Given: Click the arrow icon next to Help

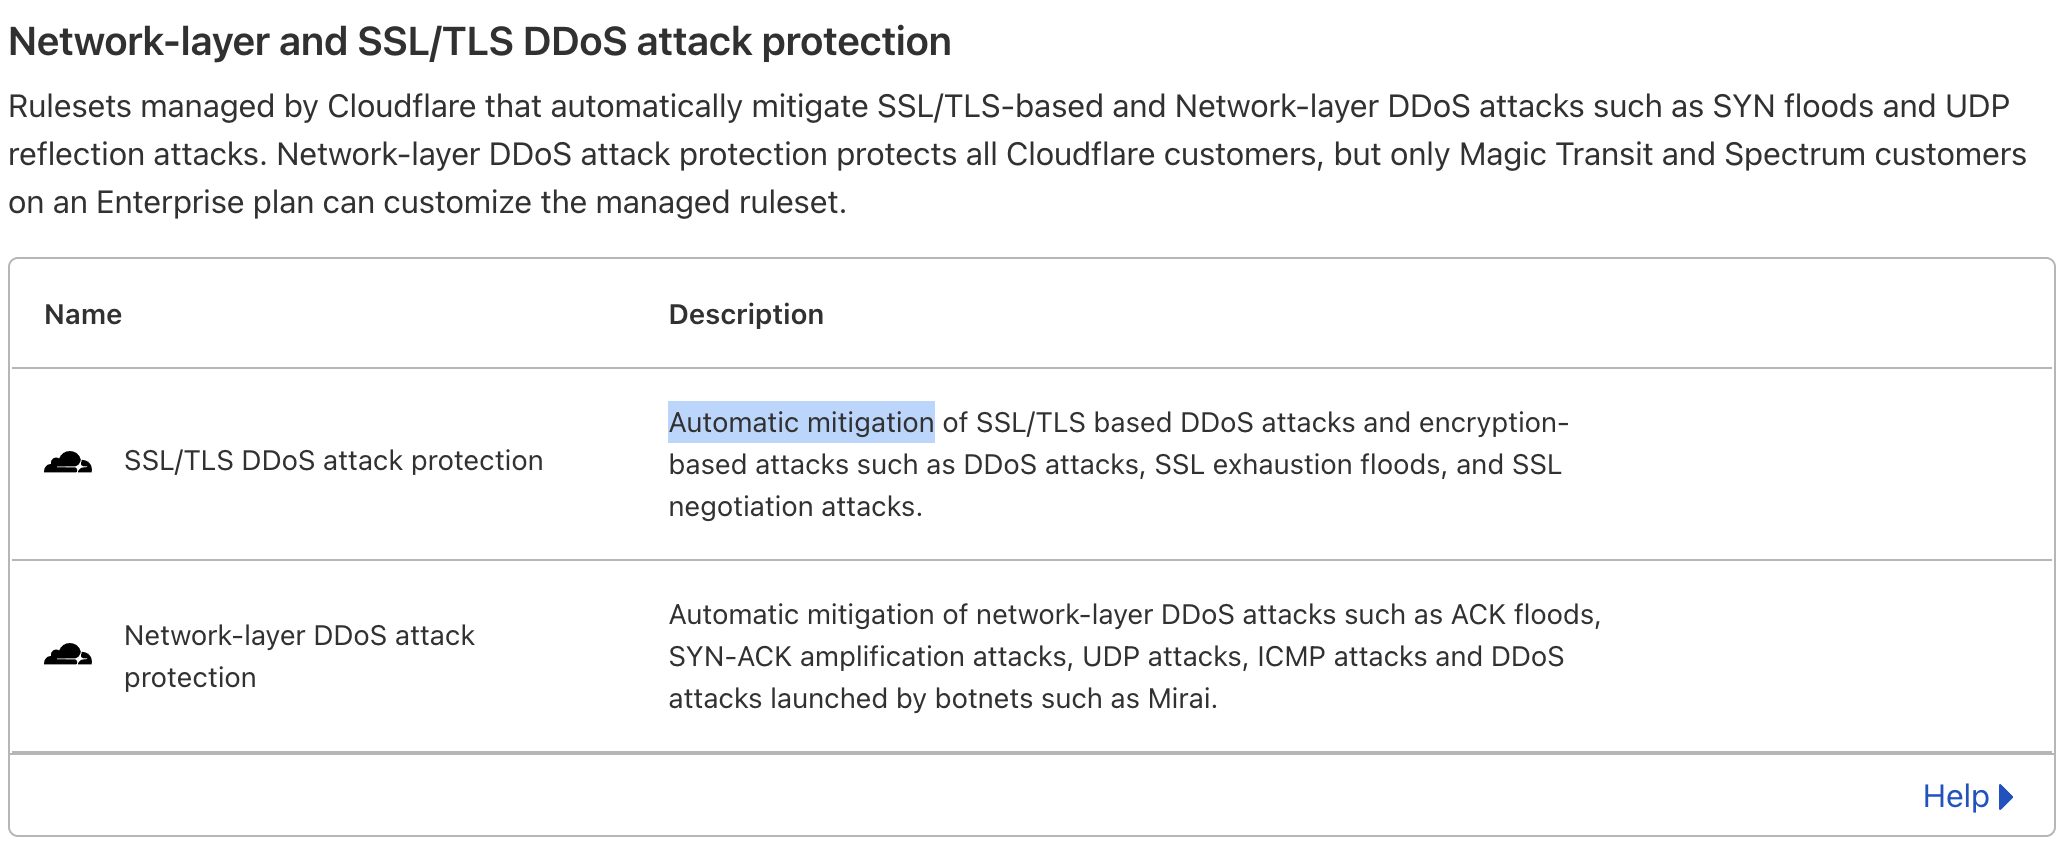Looking at the screenshot, I should pos(2006,797).
